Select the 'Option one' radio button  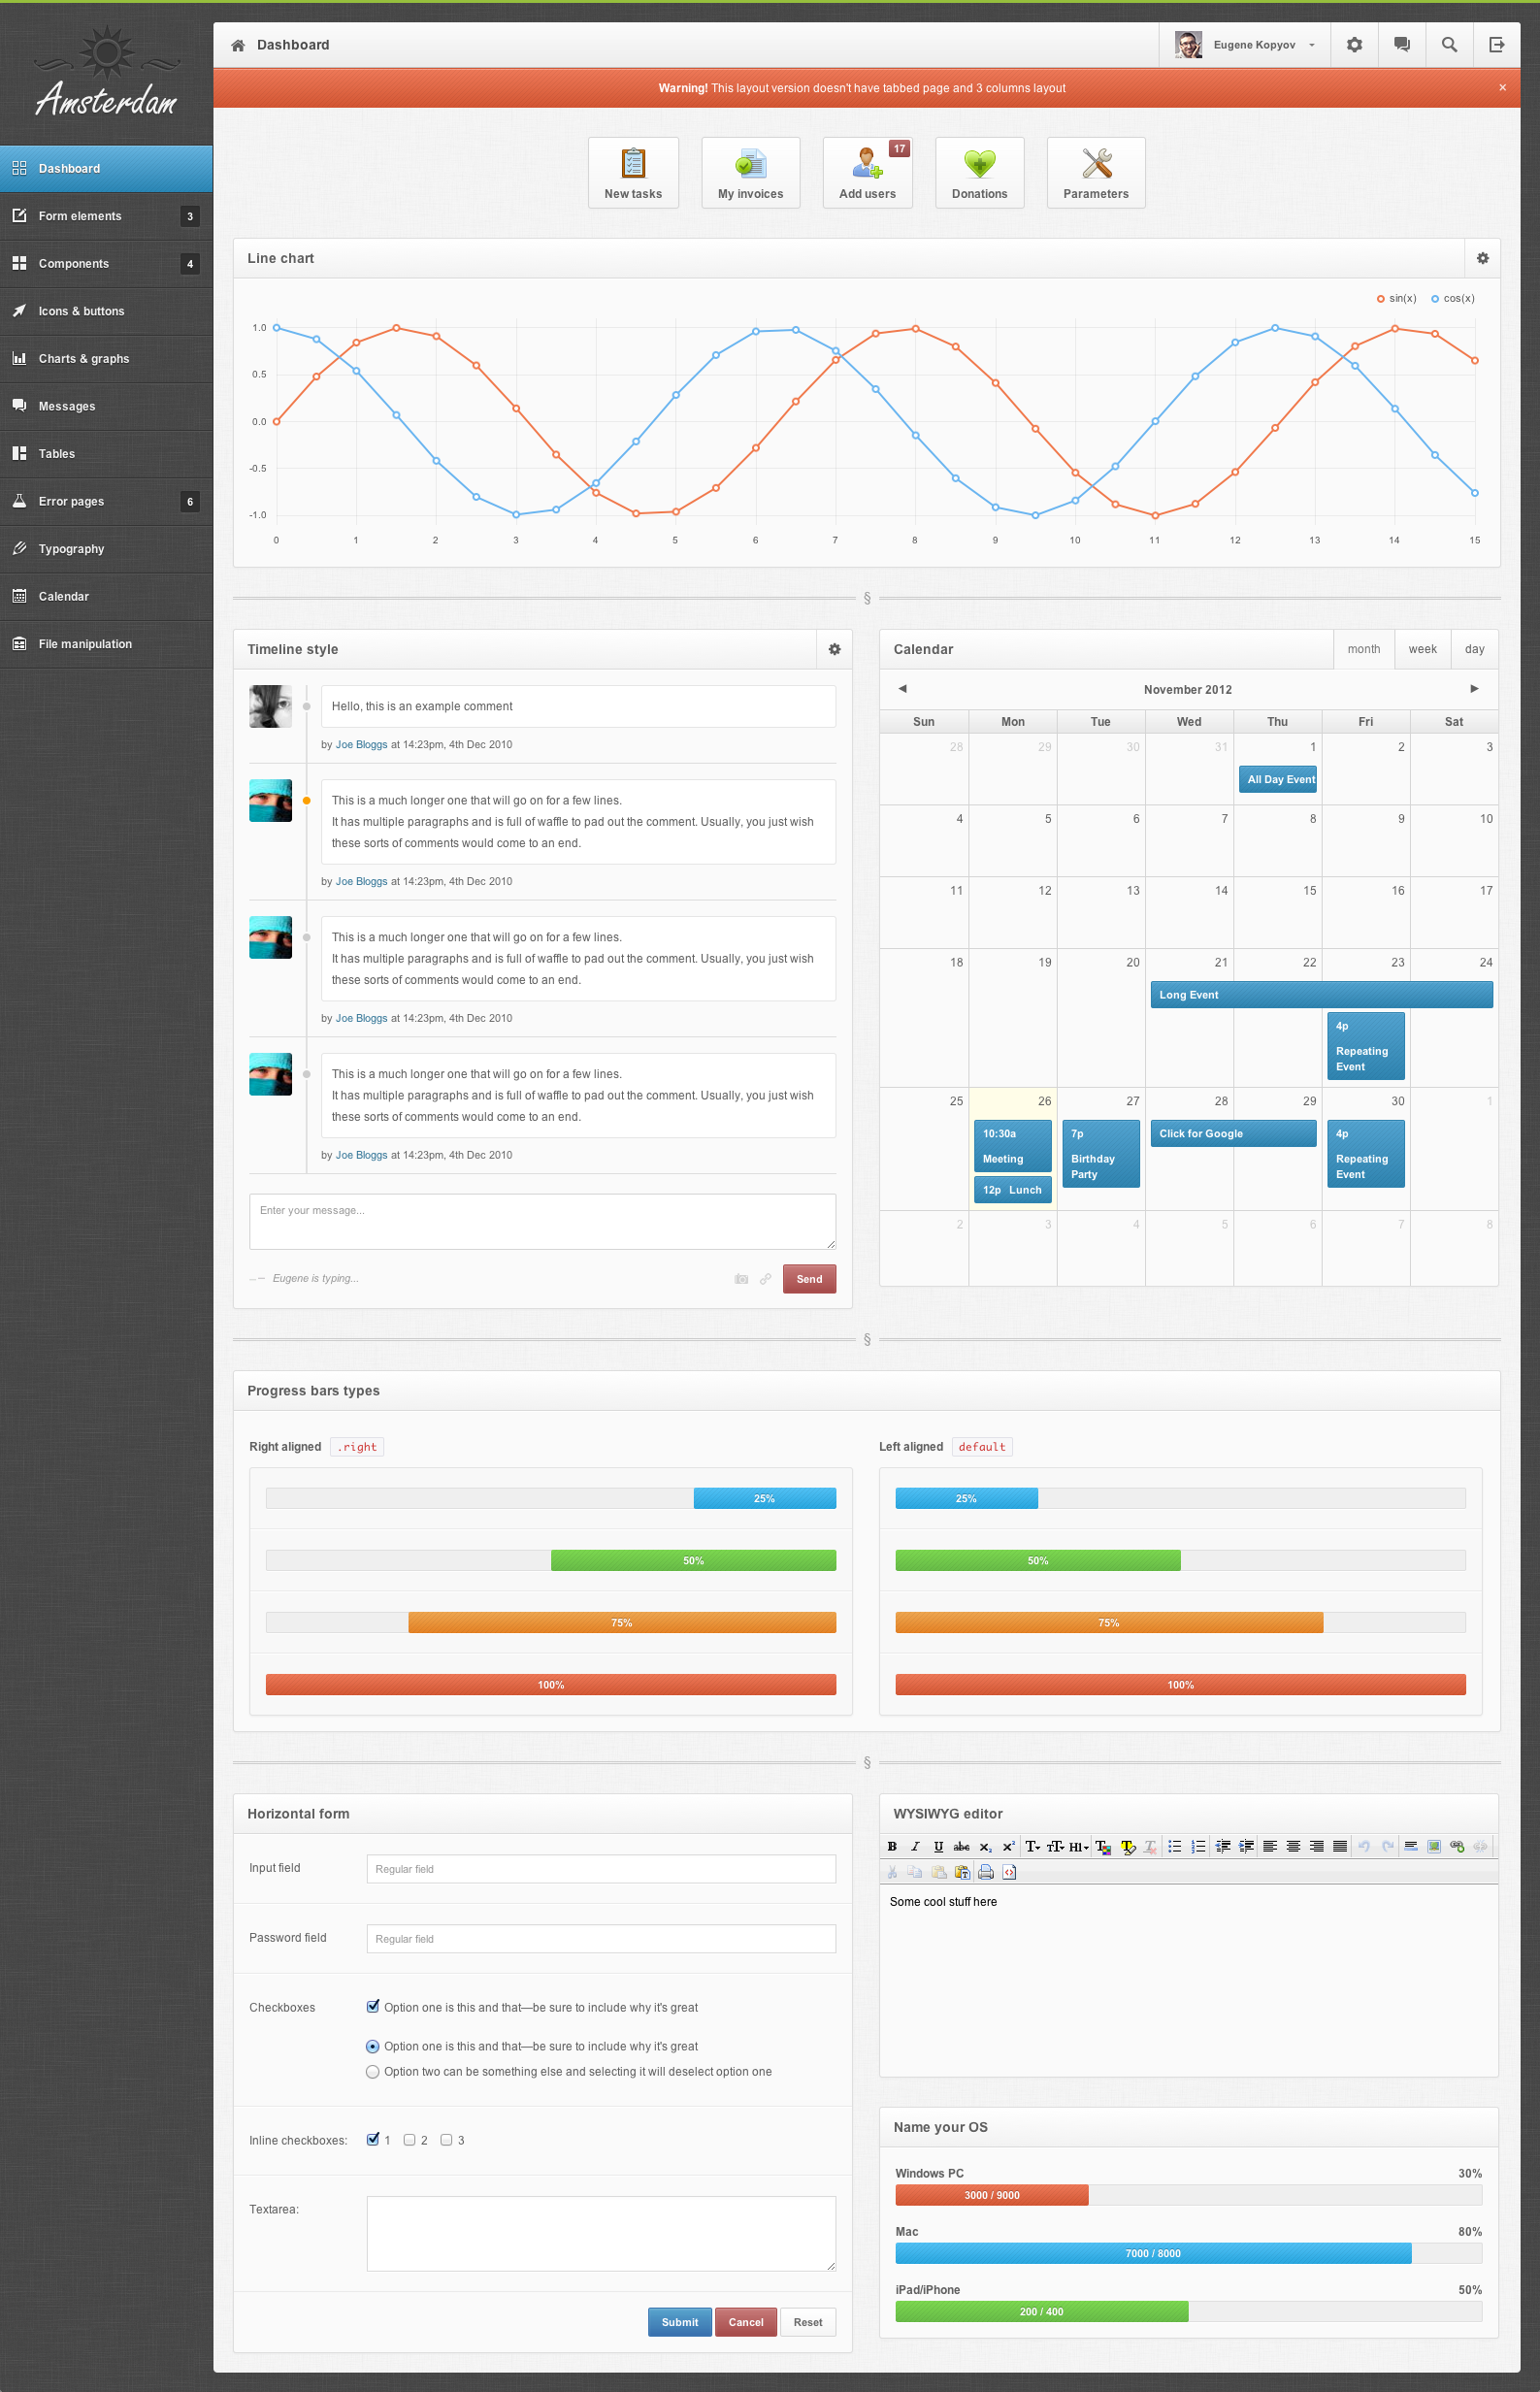coord(373,2046)
